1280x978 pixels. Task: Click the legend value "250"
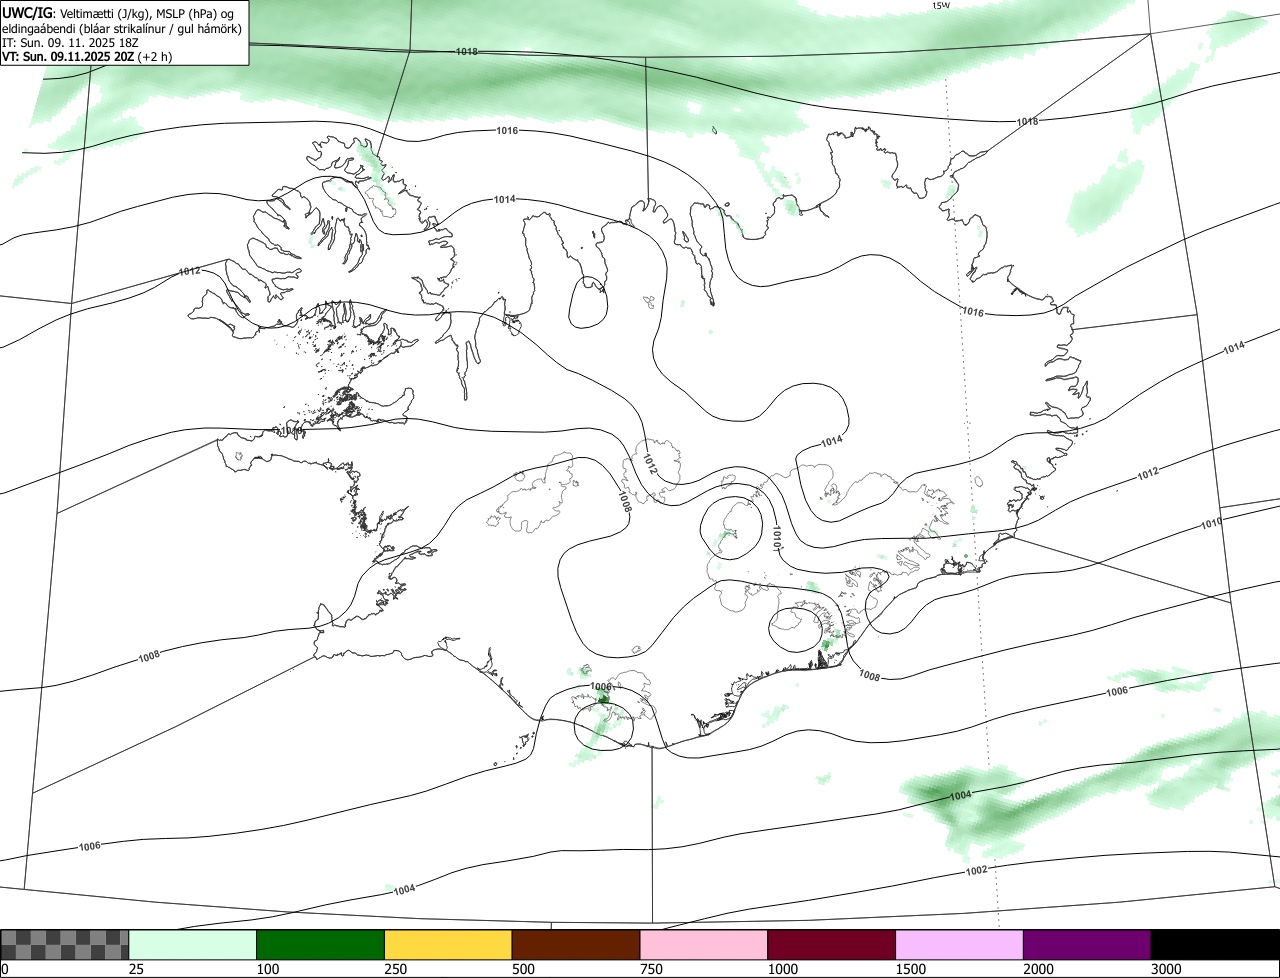(x=396, y=969)
